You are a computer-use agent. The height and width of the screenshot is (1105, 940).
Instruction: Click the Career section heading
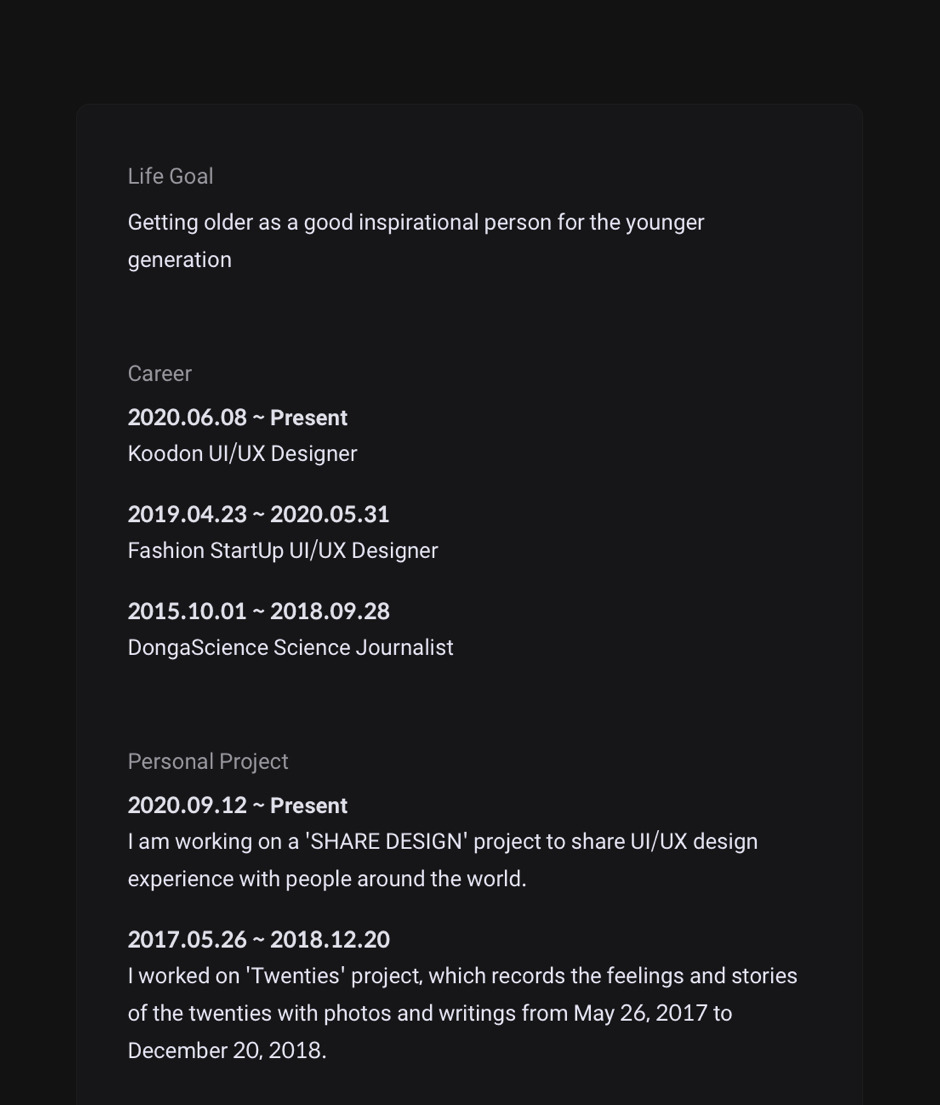coord(159,374)
